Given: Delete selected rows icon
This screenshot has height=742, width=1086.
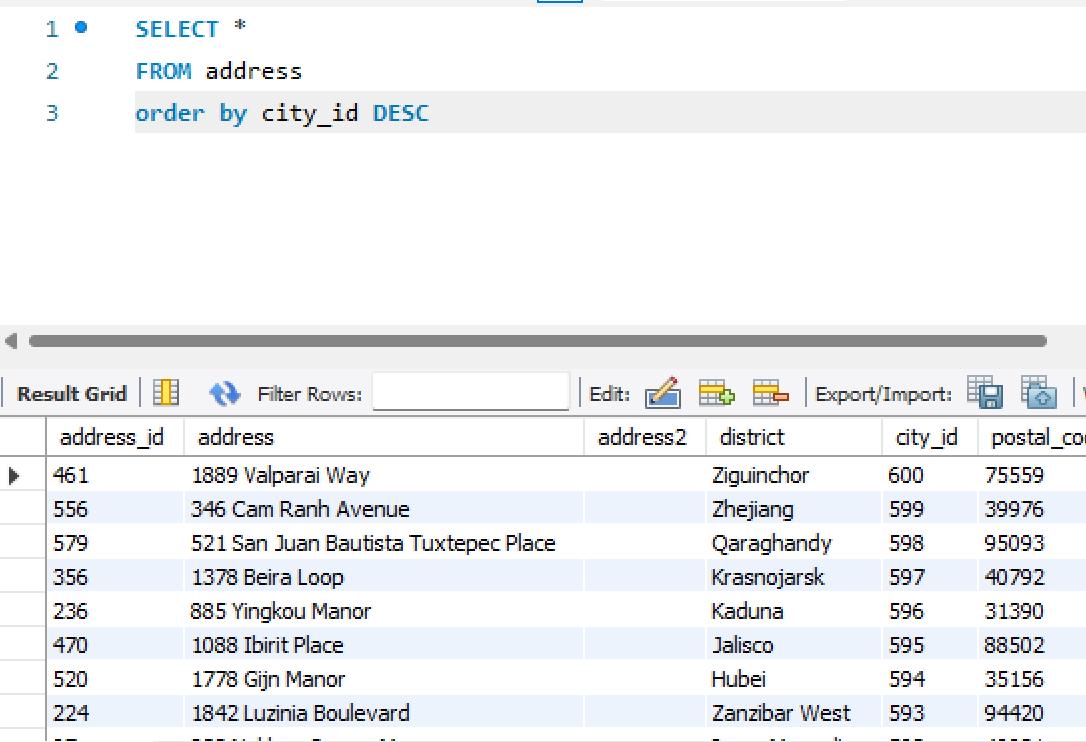Looking at the screenshot, I should [767, 394].
